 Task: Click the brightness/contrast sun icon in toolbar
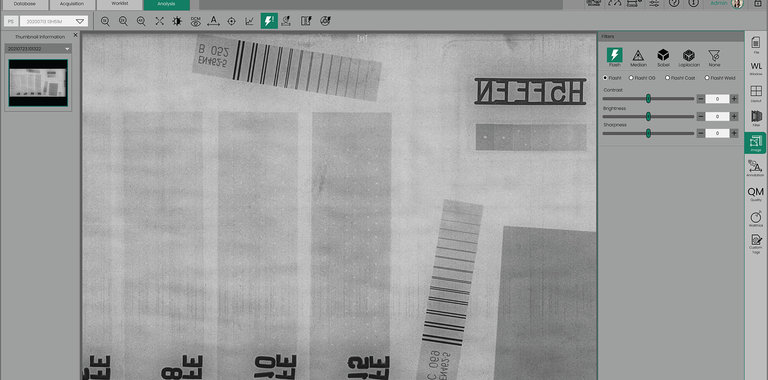point(177,21)
